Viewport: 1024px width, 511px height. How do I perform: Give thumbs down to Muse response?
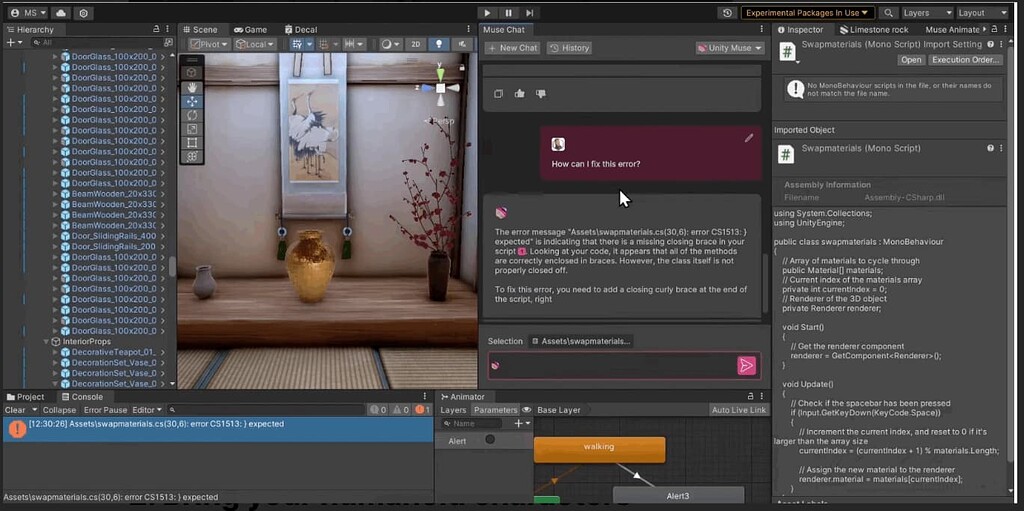click(541, 93)
